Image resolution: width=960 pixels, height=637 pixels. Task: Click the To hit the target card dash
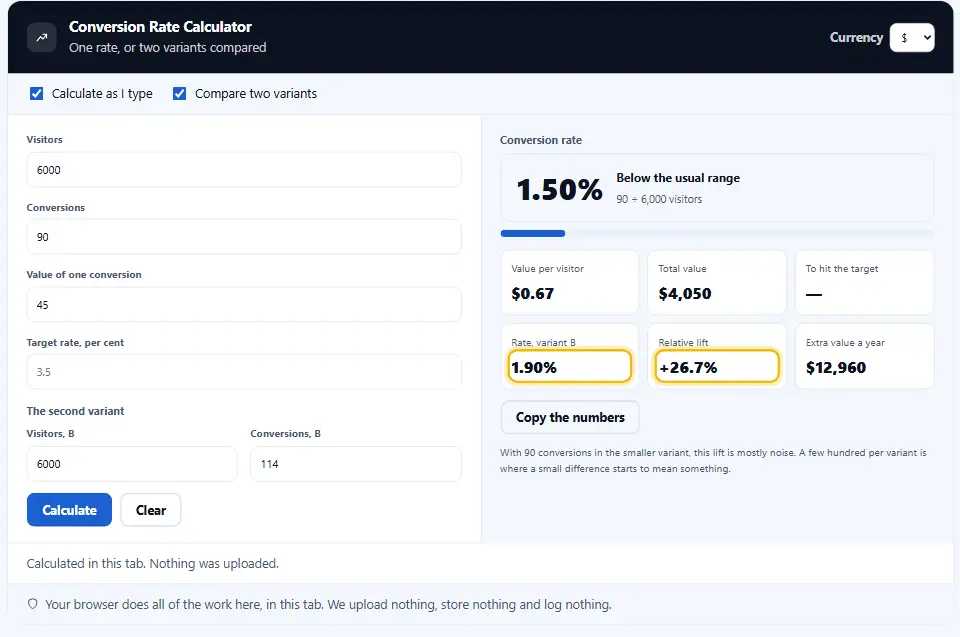(x=814, y=294)
